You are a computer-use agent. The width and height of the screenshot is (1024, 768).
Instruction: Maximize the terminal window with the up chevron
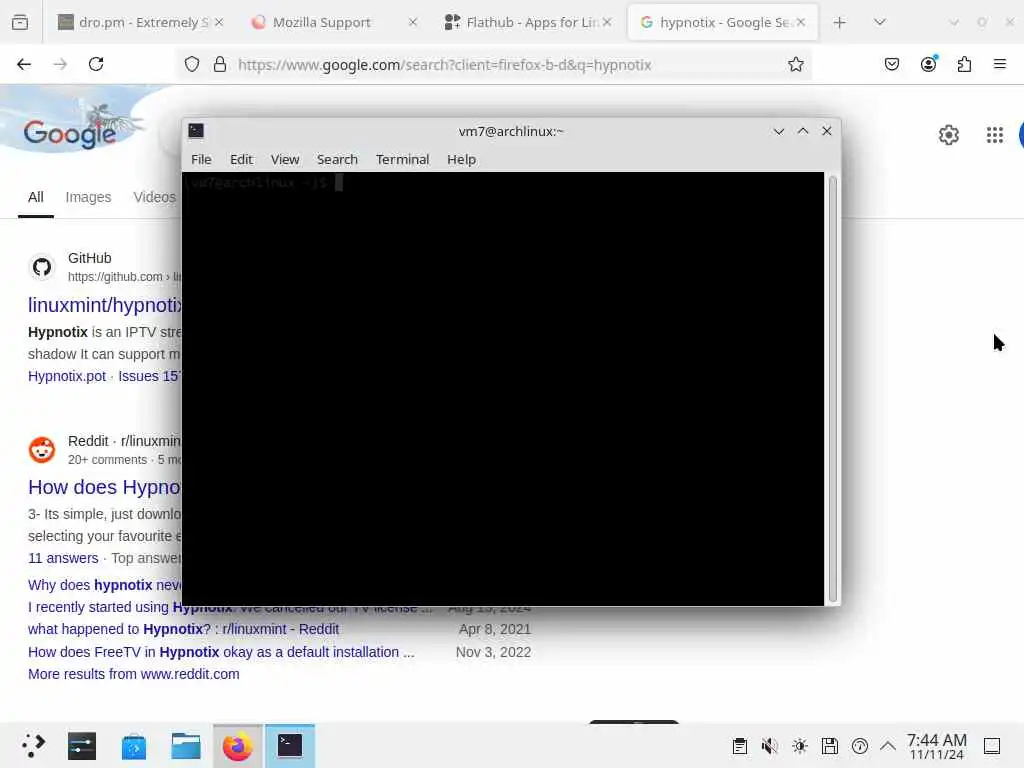tap(803, 131)
